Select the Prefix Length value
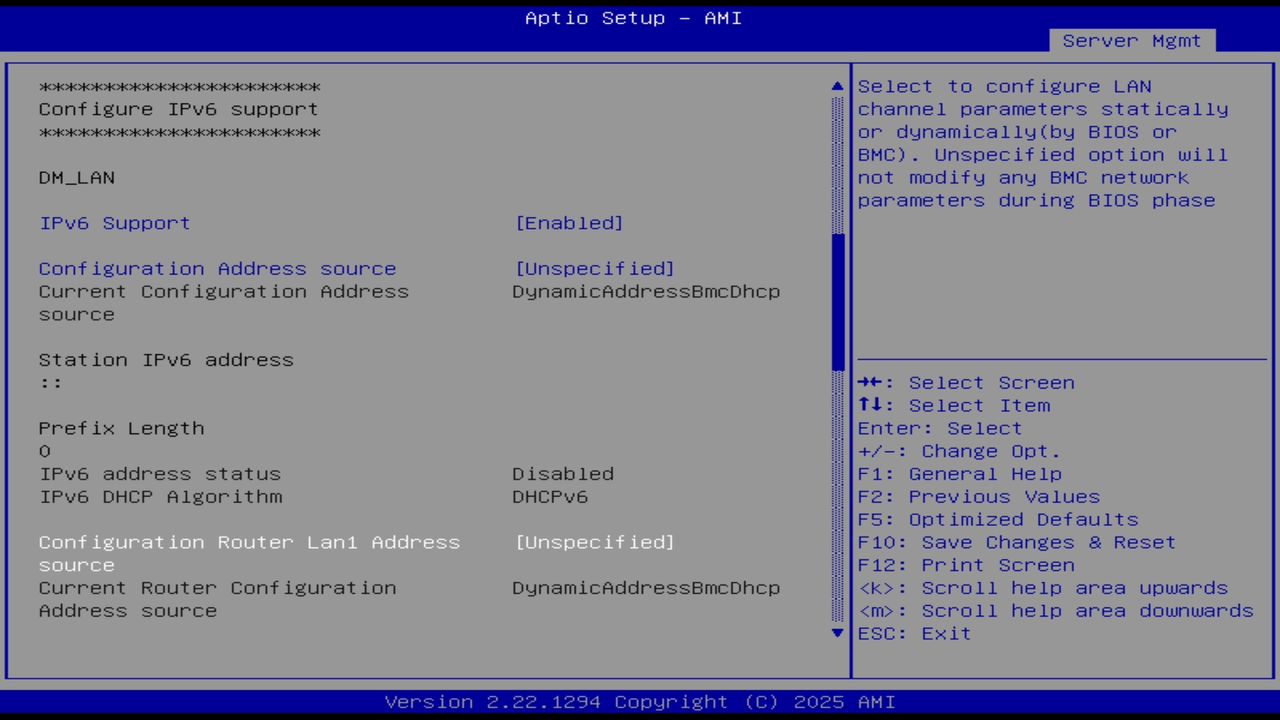 click(44, 450)
